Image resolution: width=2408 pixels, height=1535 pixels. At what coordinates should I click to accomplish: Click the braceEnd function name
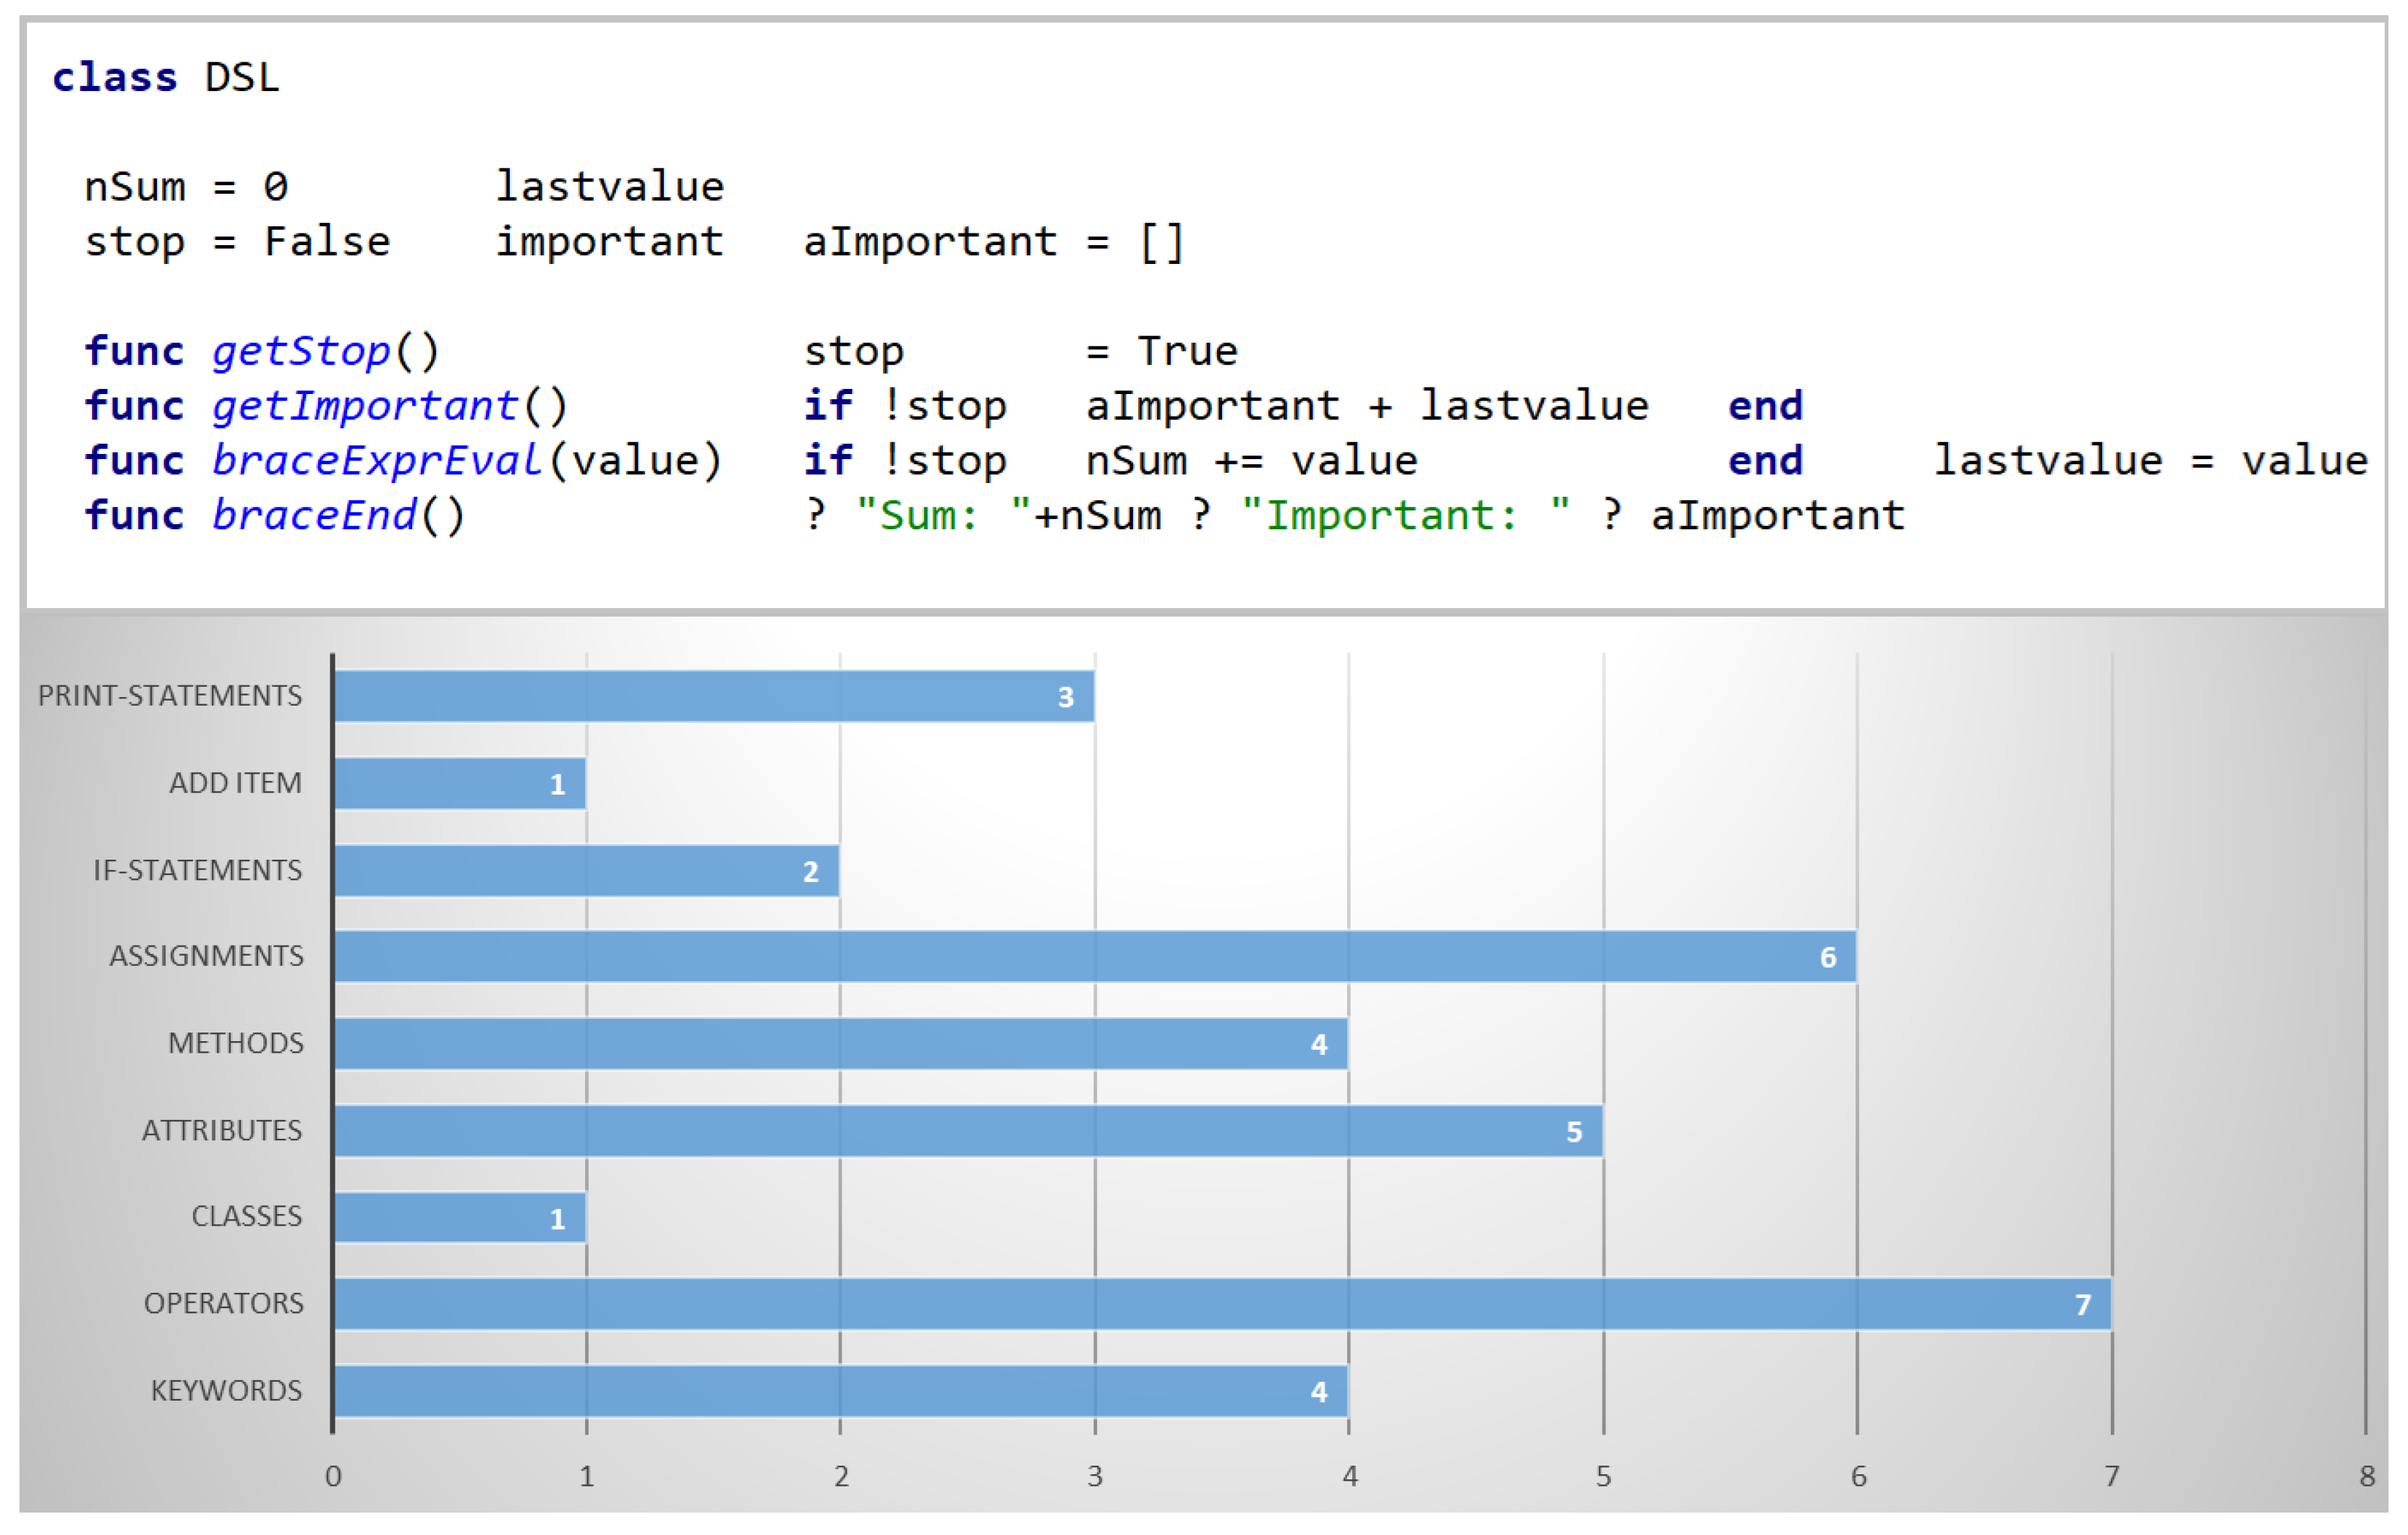click(314, 516)
